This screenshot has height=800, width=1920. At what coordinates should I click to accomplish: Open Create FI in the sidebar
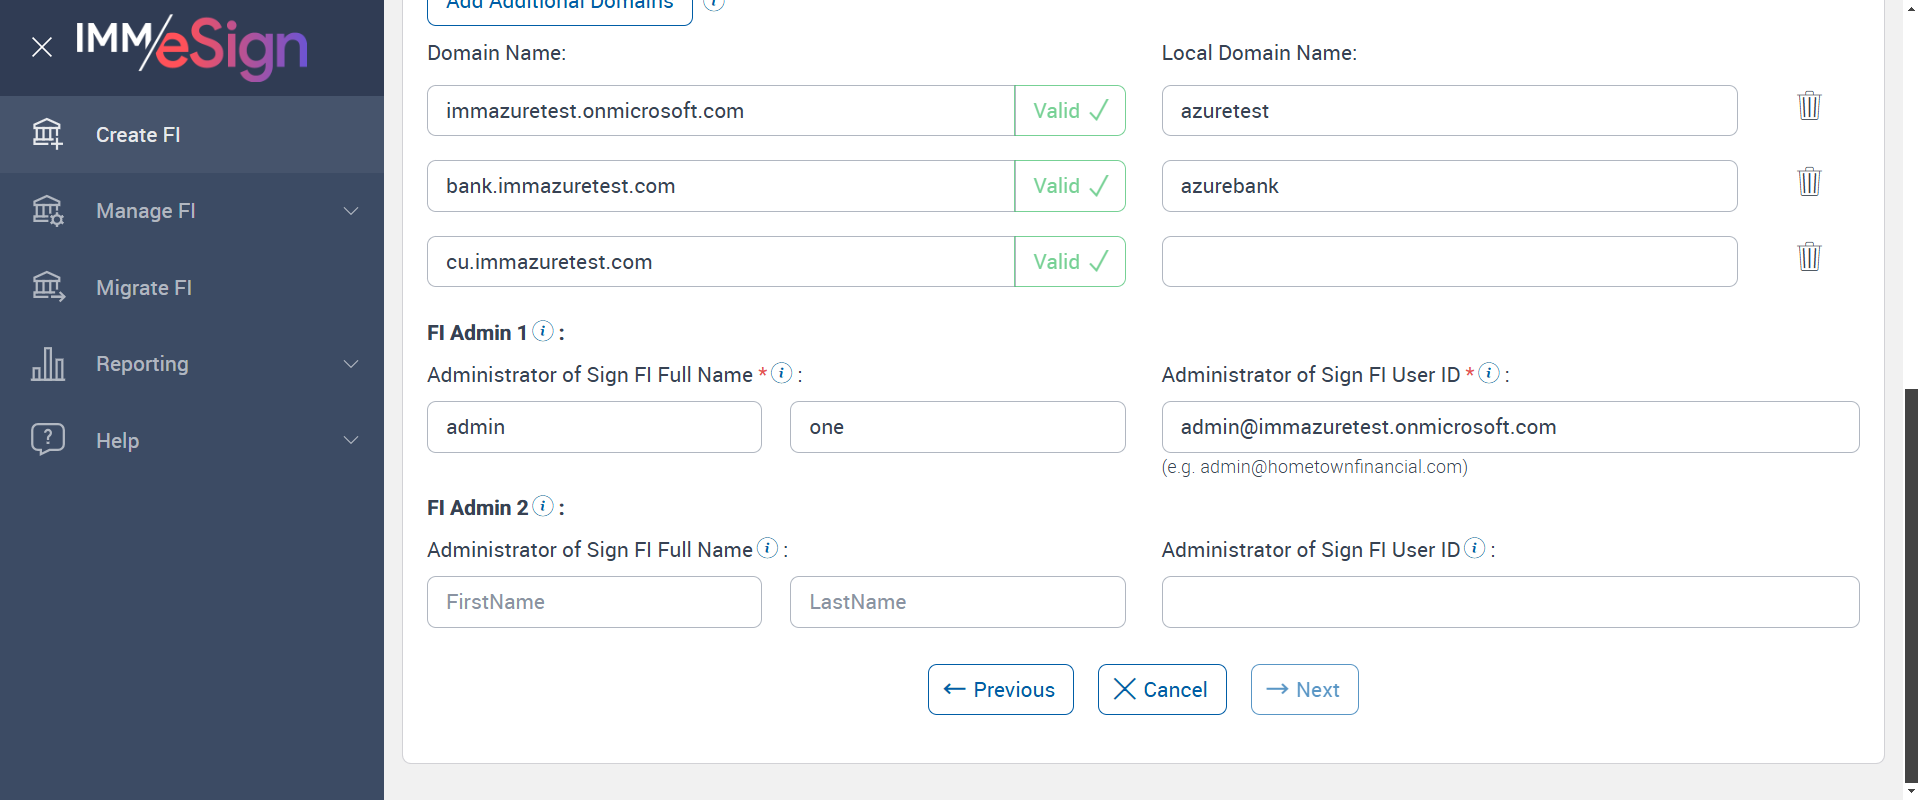point(138,135)
